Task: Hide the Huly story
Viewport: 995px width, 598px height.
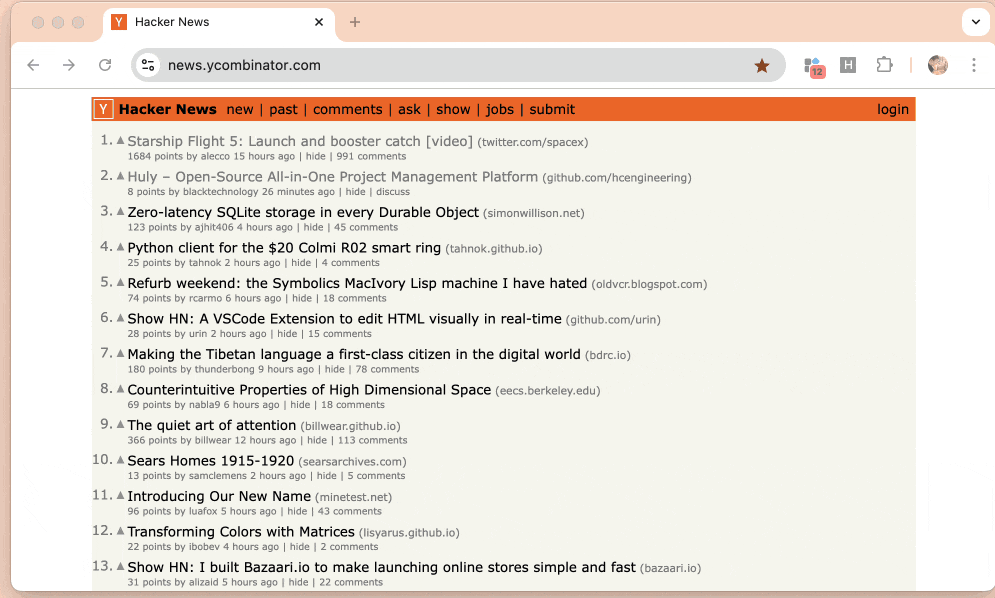Action: 355,192
